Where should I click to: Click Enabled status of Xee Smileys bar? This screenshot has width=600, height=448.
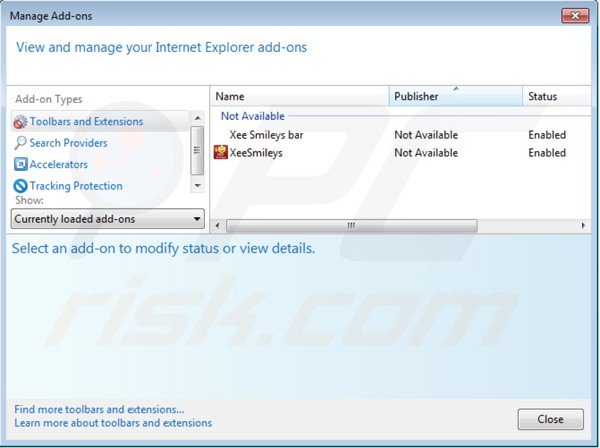[547, 135]
